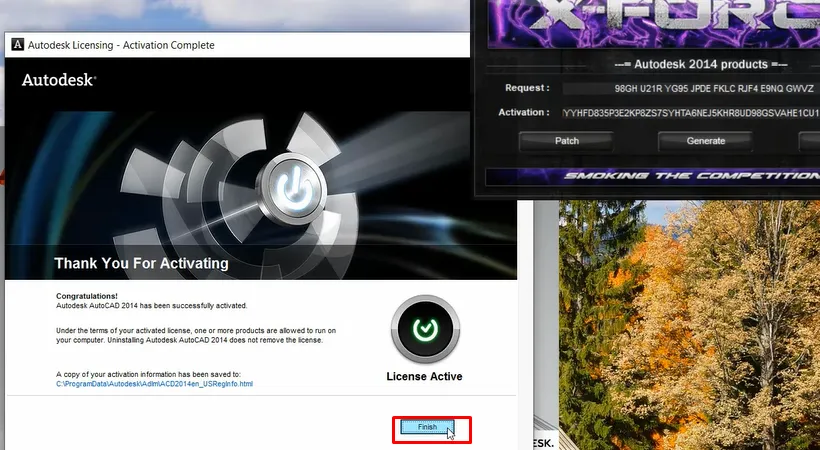The height and width of the screenshot is (450, 820).
Task: Click the 'Autodesk 2014 products' heading
Action: pos(698,65)
